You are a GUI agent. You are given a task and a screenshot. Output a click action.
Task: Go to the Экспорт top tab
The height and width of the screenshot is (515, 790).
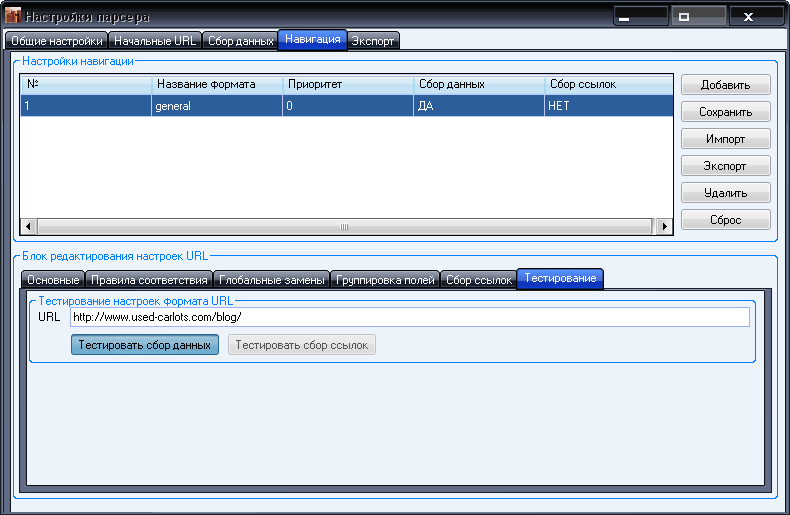tap(373, 41)
